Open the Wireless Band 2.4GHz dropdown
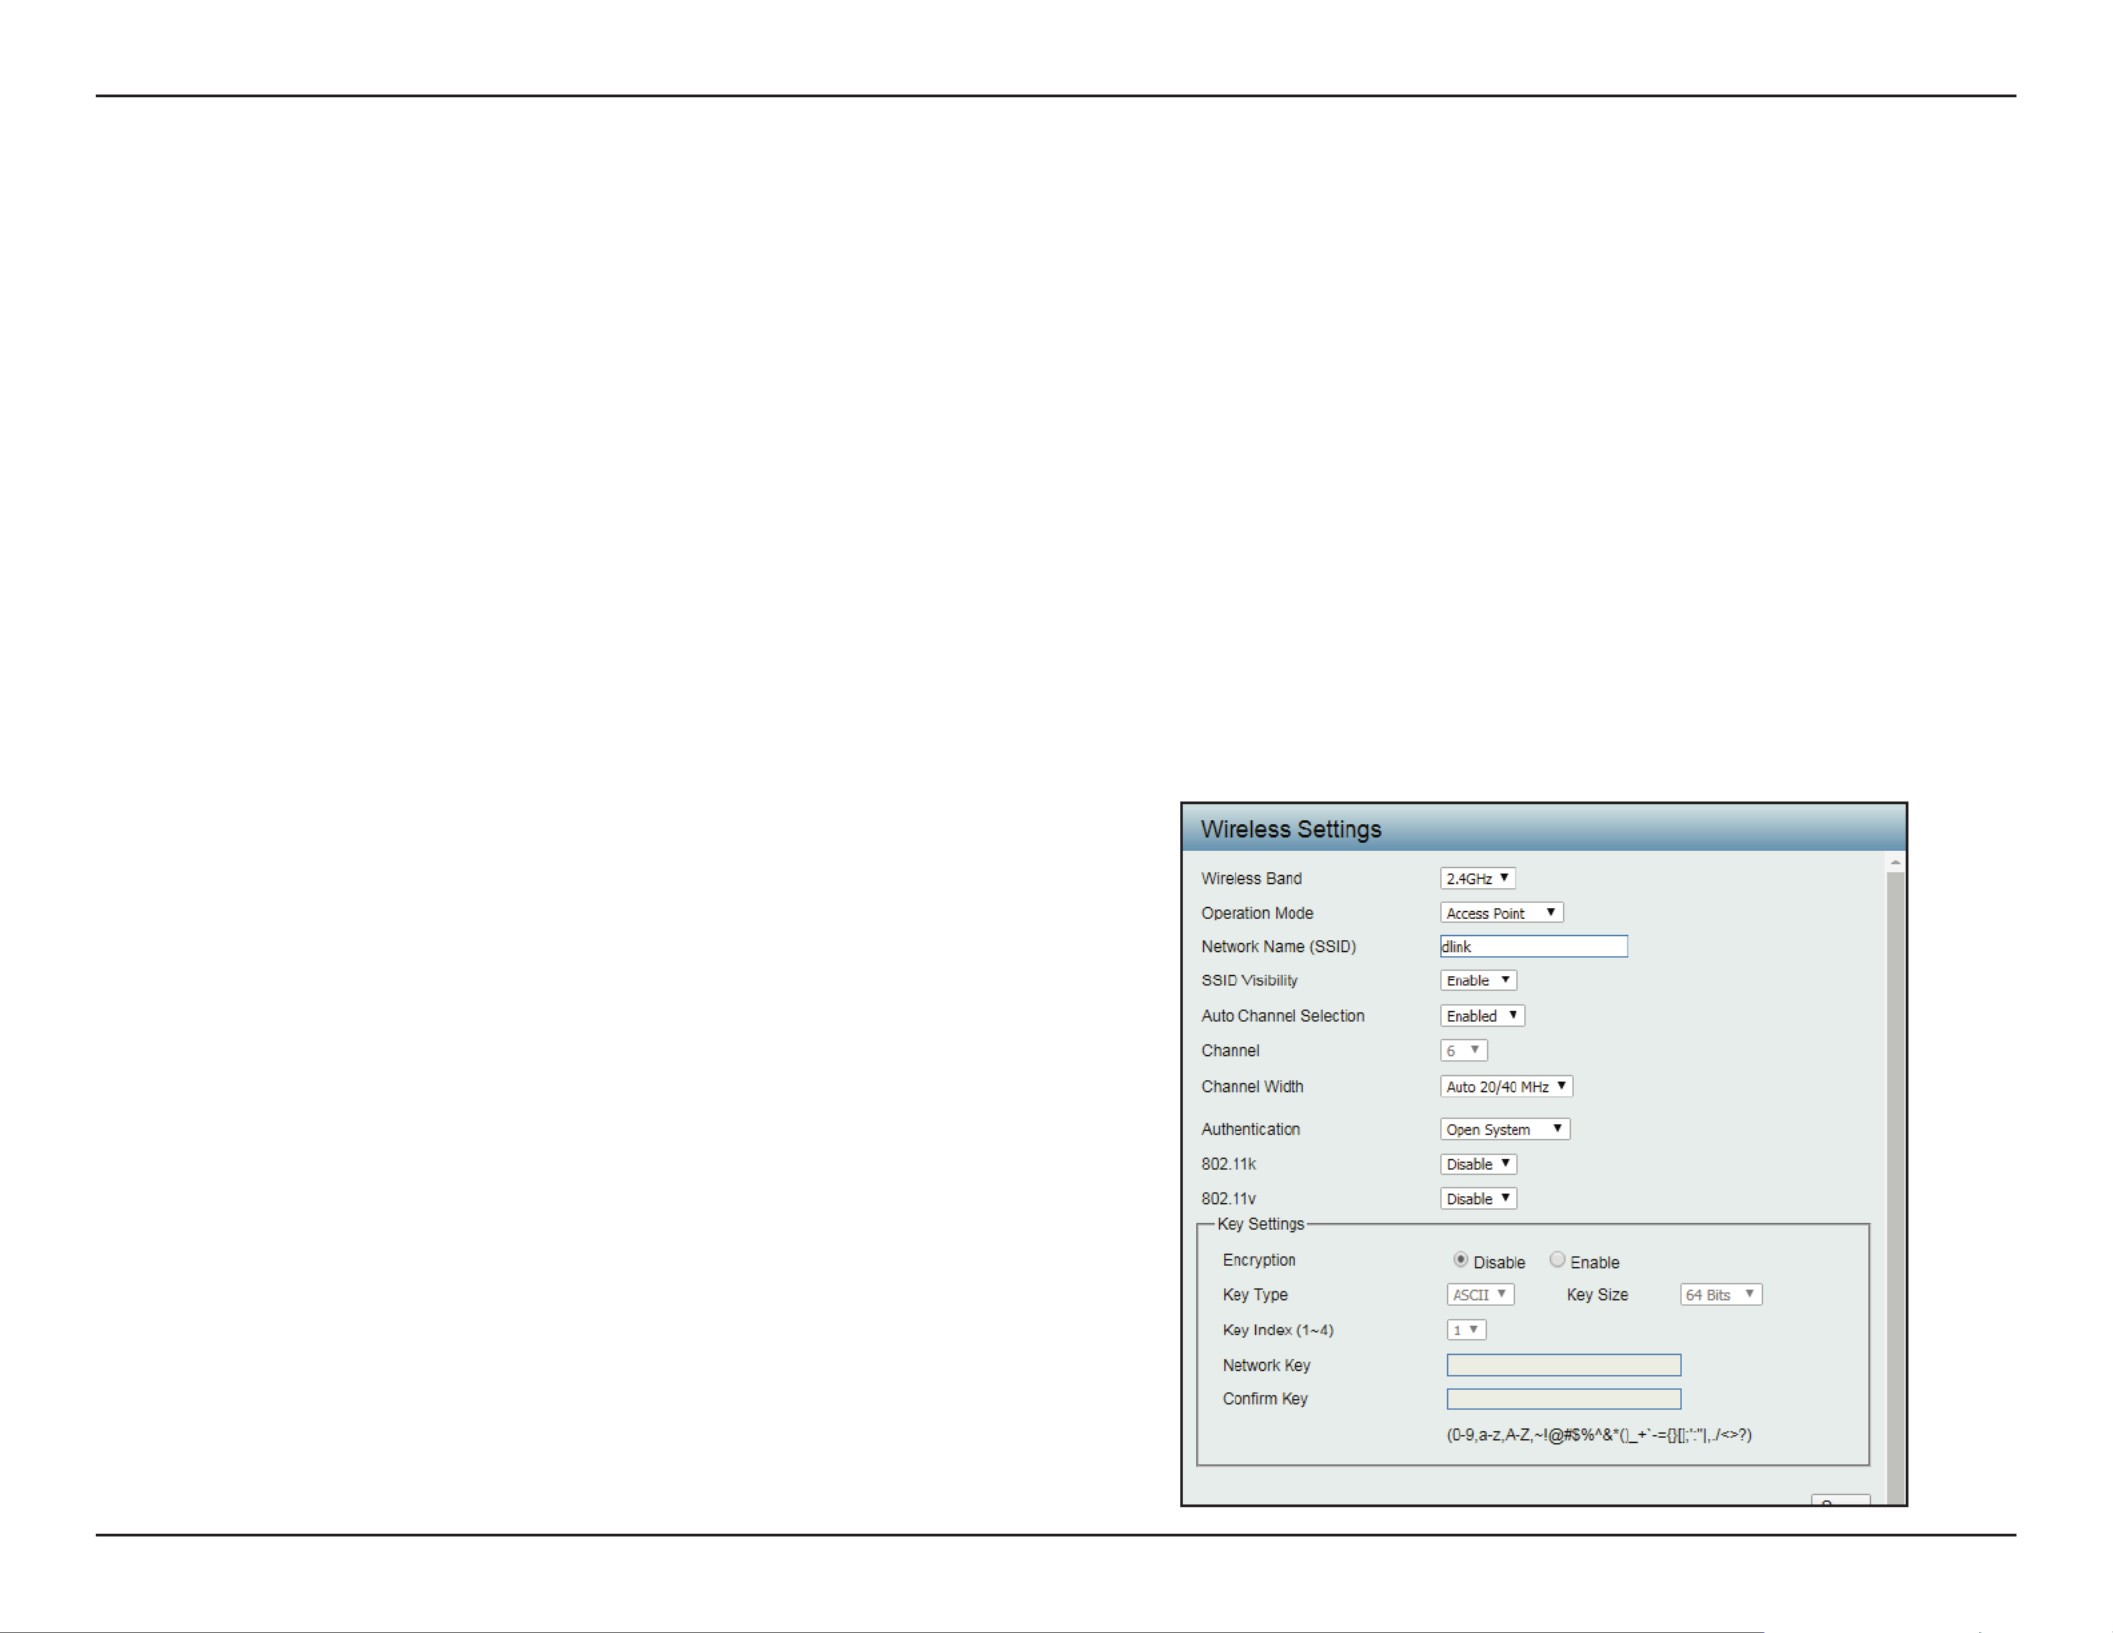 1477,878
